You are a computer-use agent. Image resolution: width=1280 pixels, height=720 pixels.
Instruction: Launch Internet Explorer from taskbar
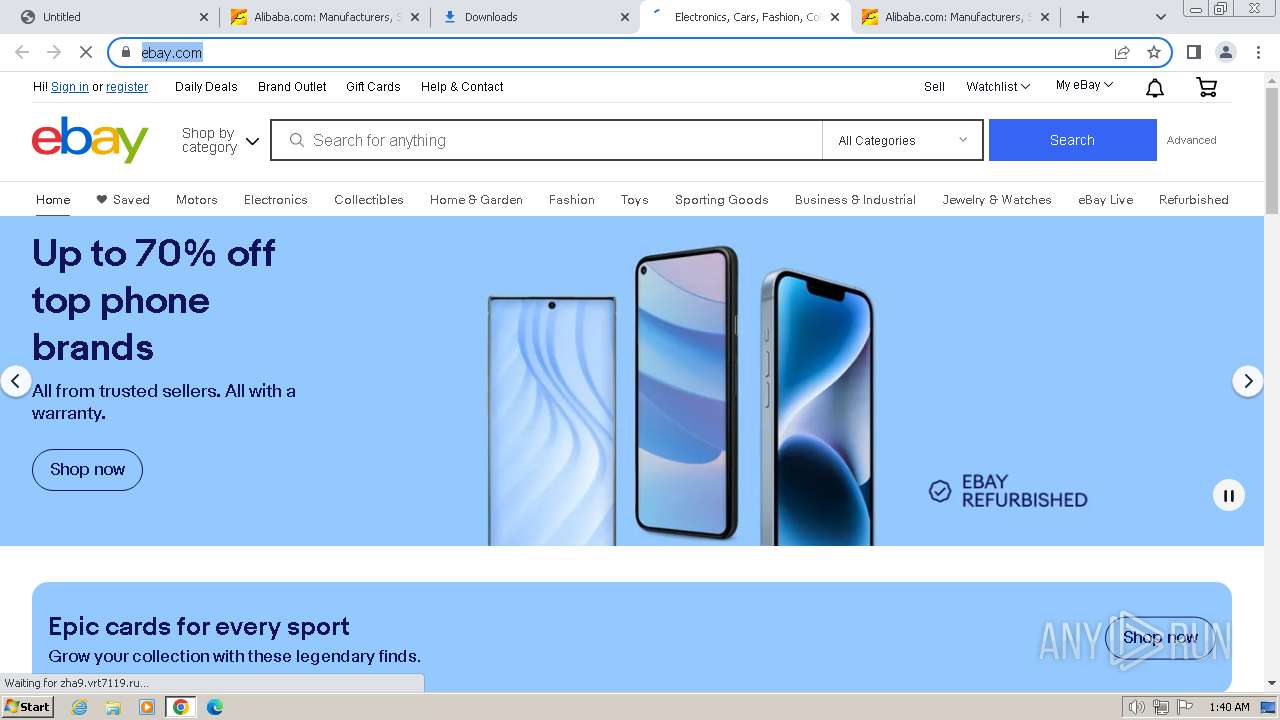point(79,707)
